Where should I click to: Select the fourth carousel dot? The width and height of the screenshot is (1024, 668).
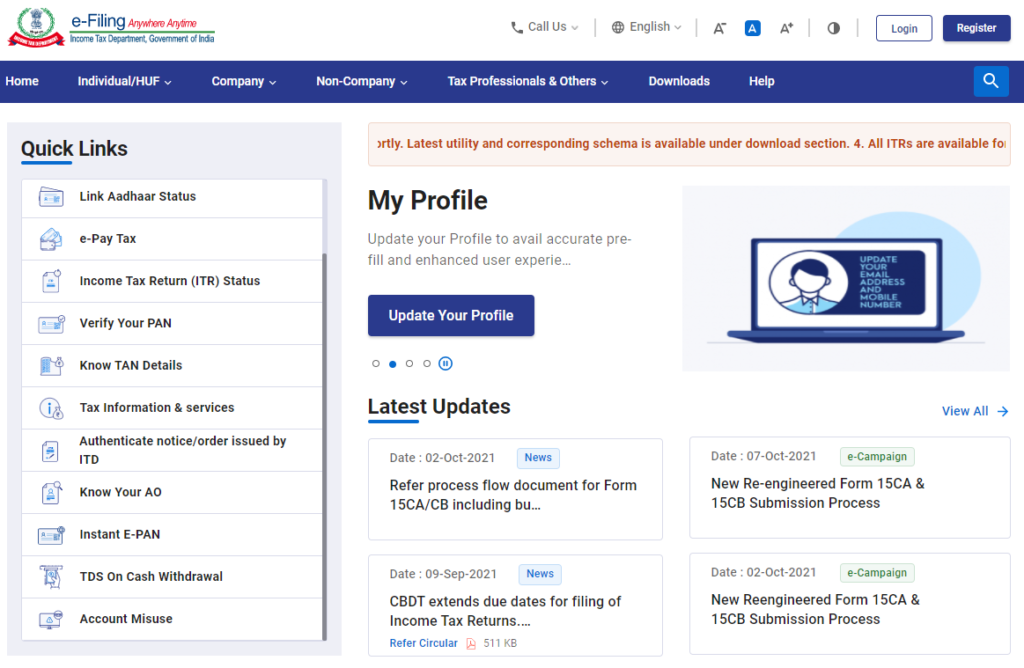[x=427, y=363]
